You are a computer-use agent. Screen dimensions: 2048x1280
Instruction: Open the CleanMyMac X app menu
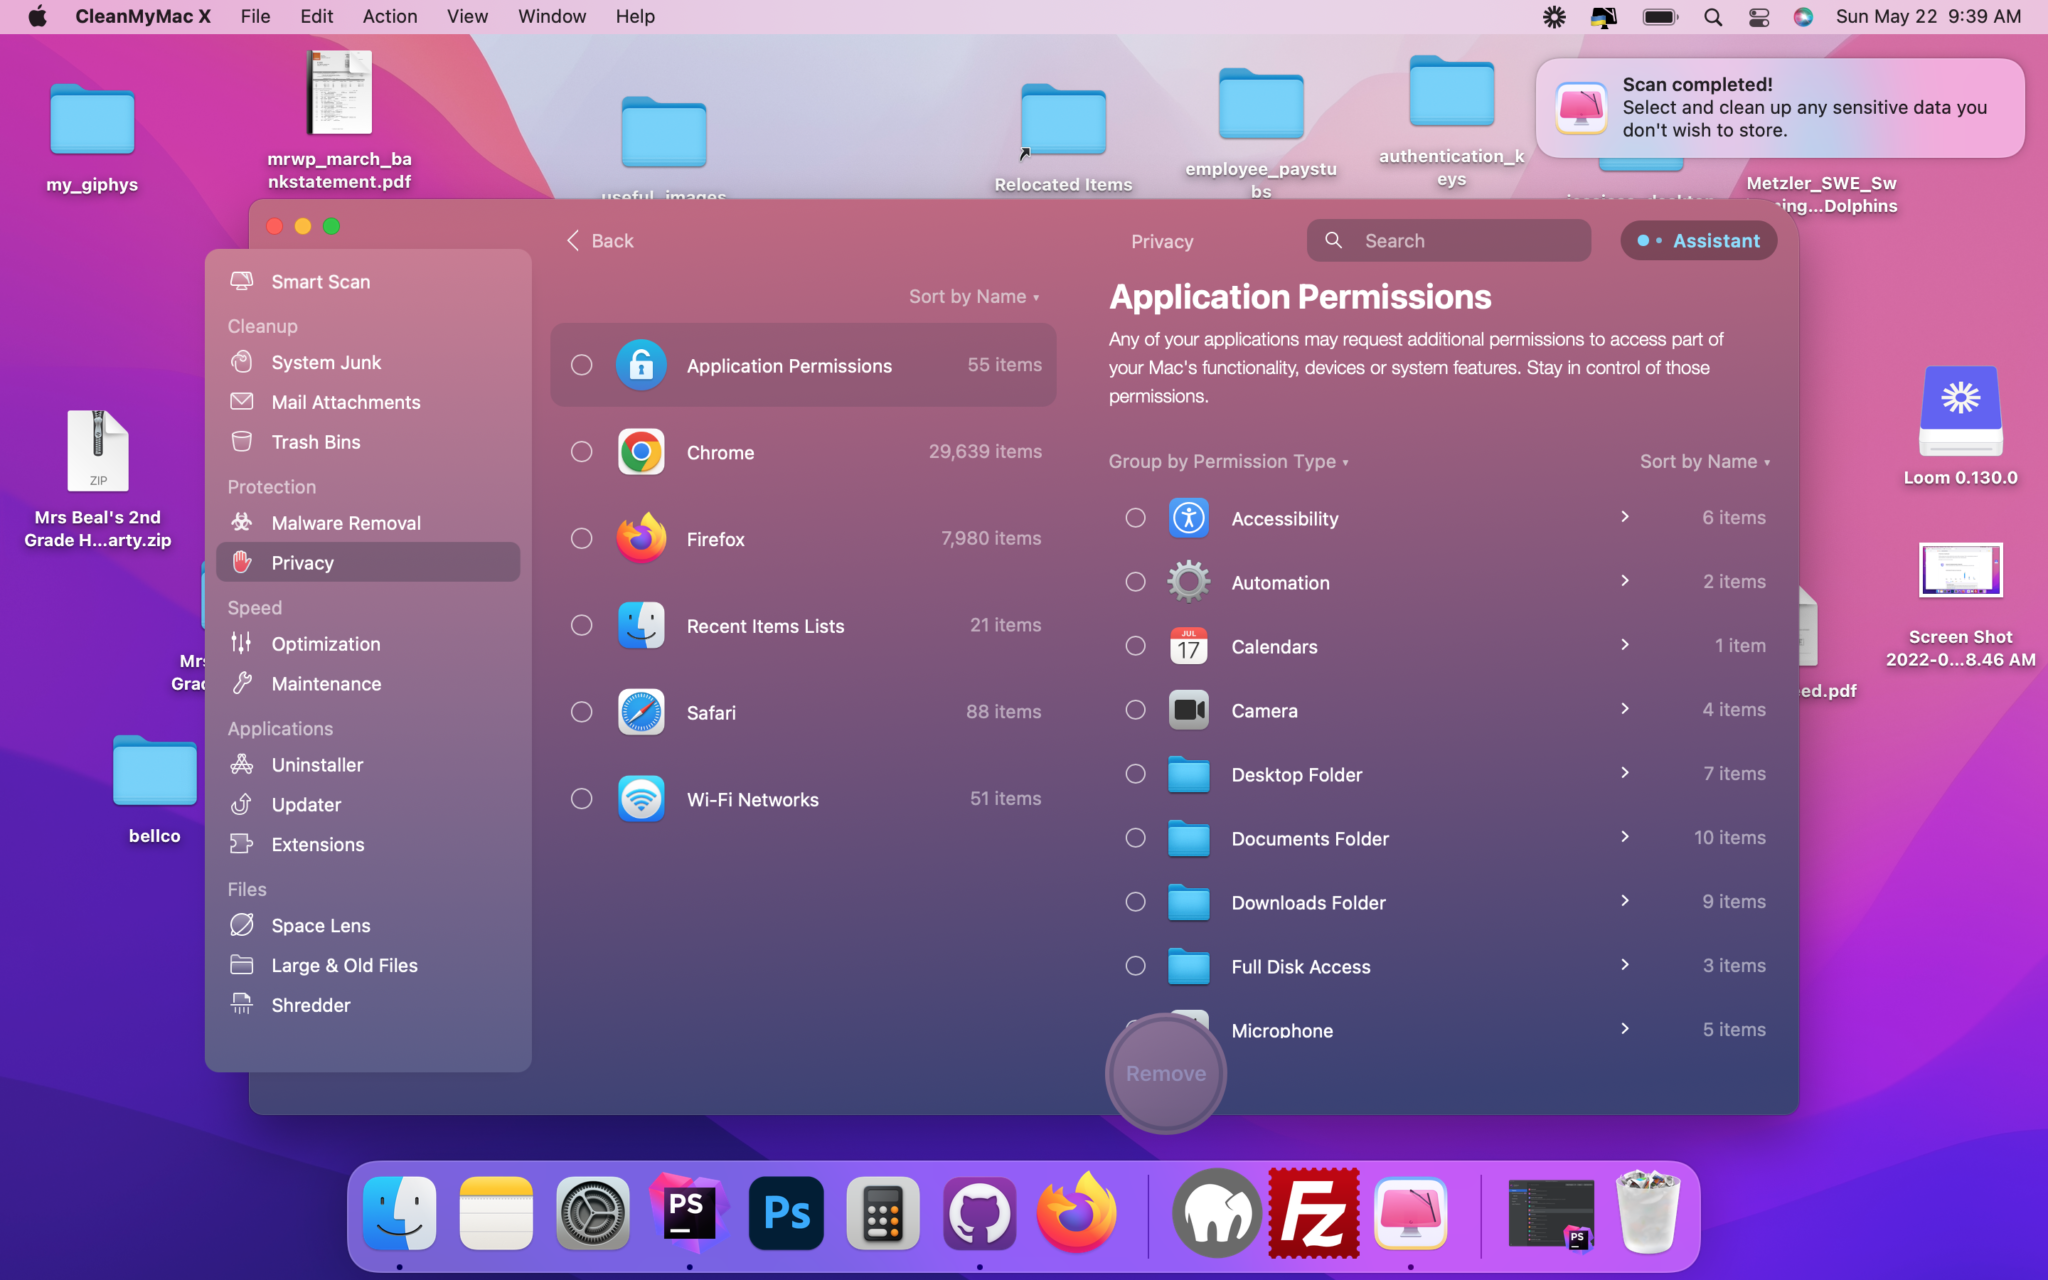coord(143,17)
